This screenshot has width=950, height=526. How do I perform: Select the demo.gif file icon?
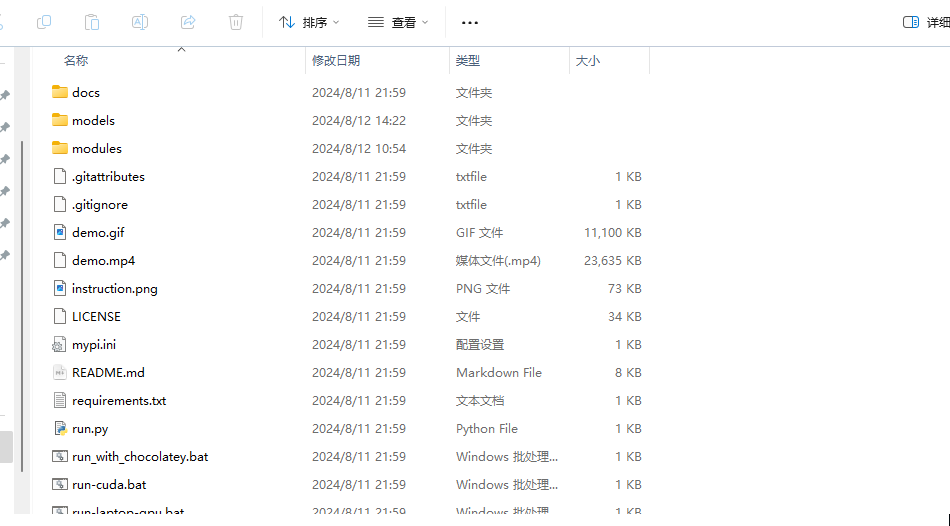(60, 232)
